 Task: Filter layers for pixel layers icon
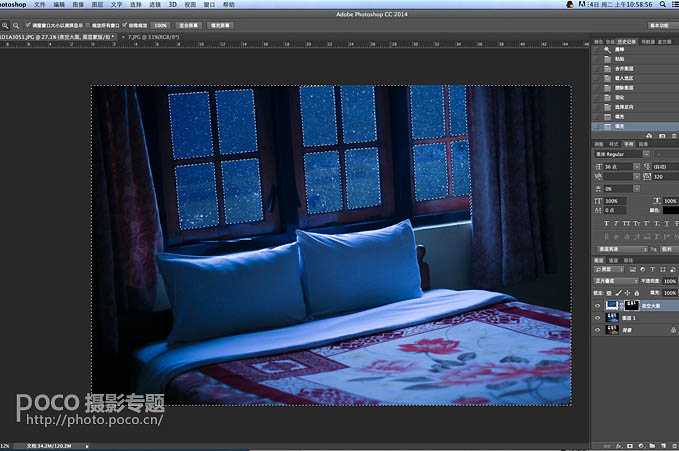pos(633,269)
